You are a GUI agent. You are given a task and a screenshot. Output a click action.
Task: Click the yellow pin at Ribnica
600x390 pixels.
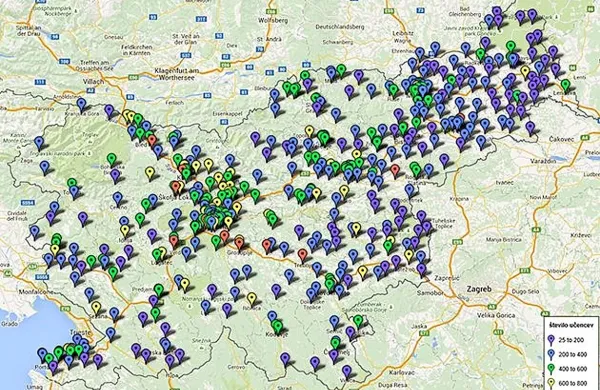[251, 299]
